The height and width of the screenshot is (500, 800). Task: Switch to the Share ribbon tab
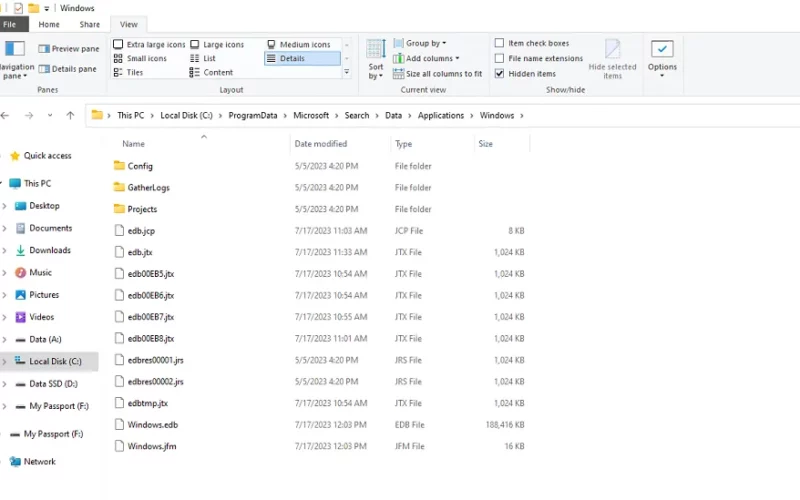(x=90, y=24)
